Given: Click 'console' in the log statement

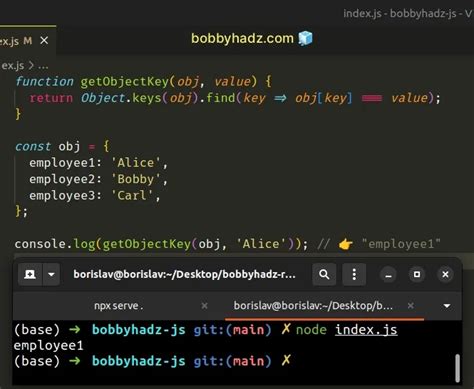Looking at the screenshot, I should tap(40, 244).
